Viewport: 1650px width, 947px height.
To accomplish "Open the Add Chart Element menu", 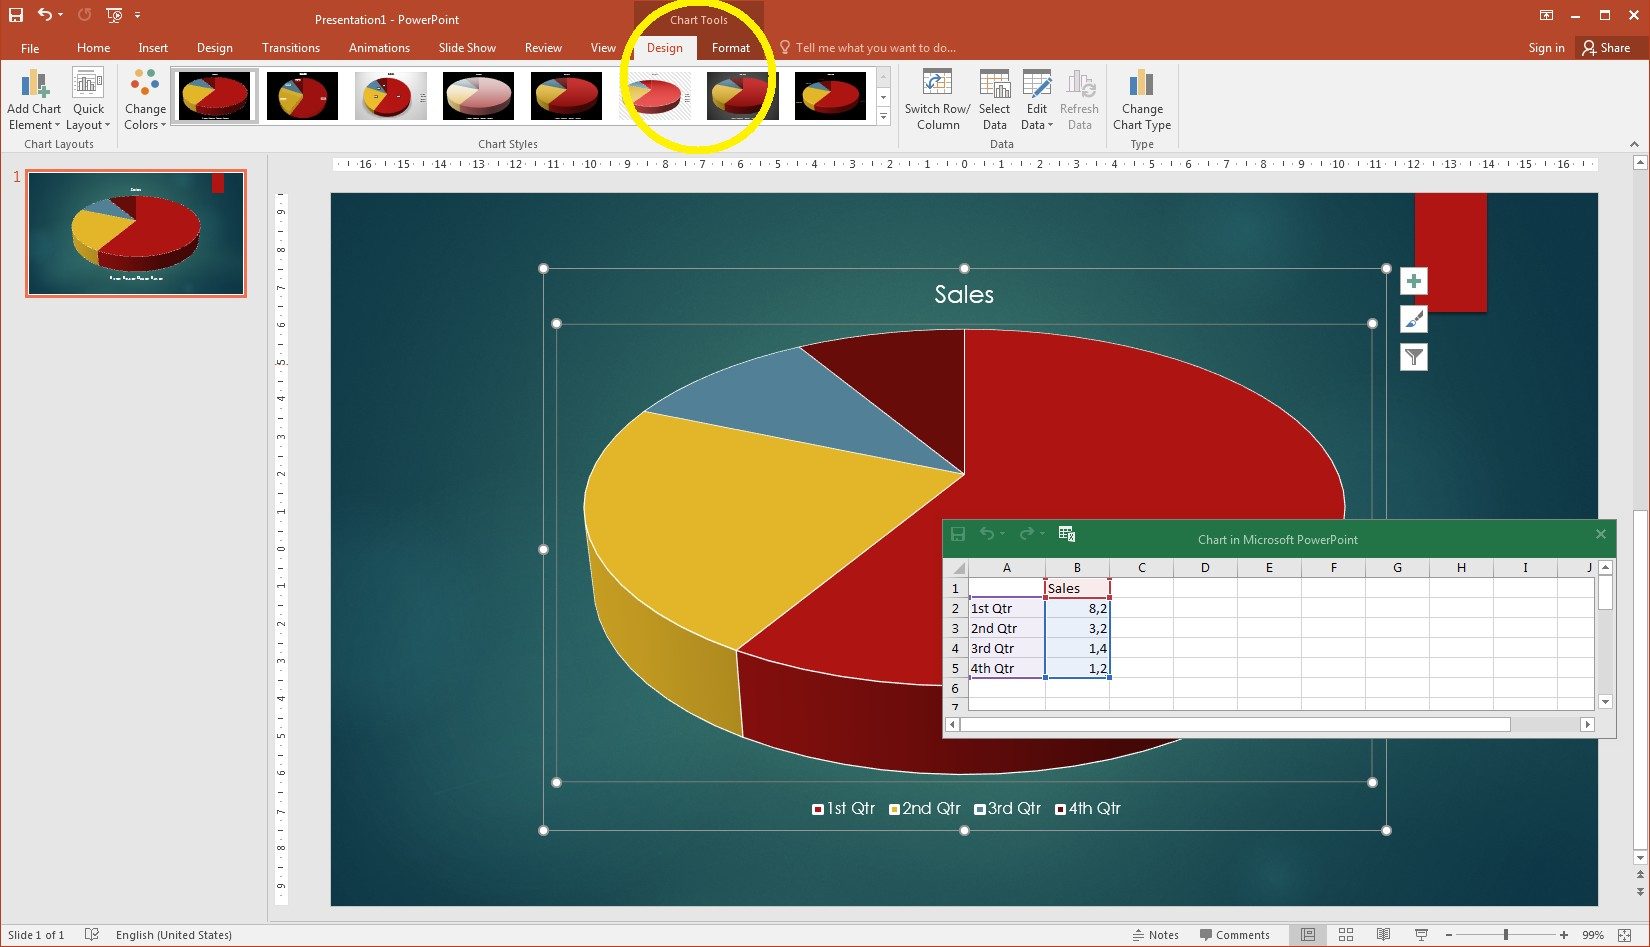I will (34, 100).
